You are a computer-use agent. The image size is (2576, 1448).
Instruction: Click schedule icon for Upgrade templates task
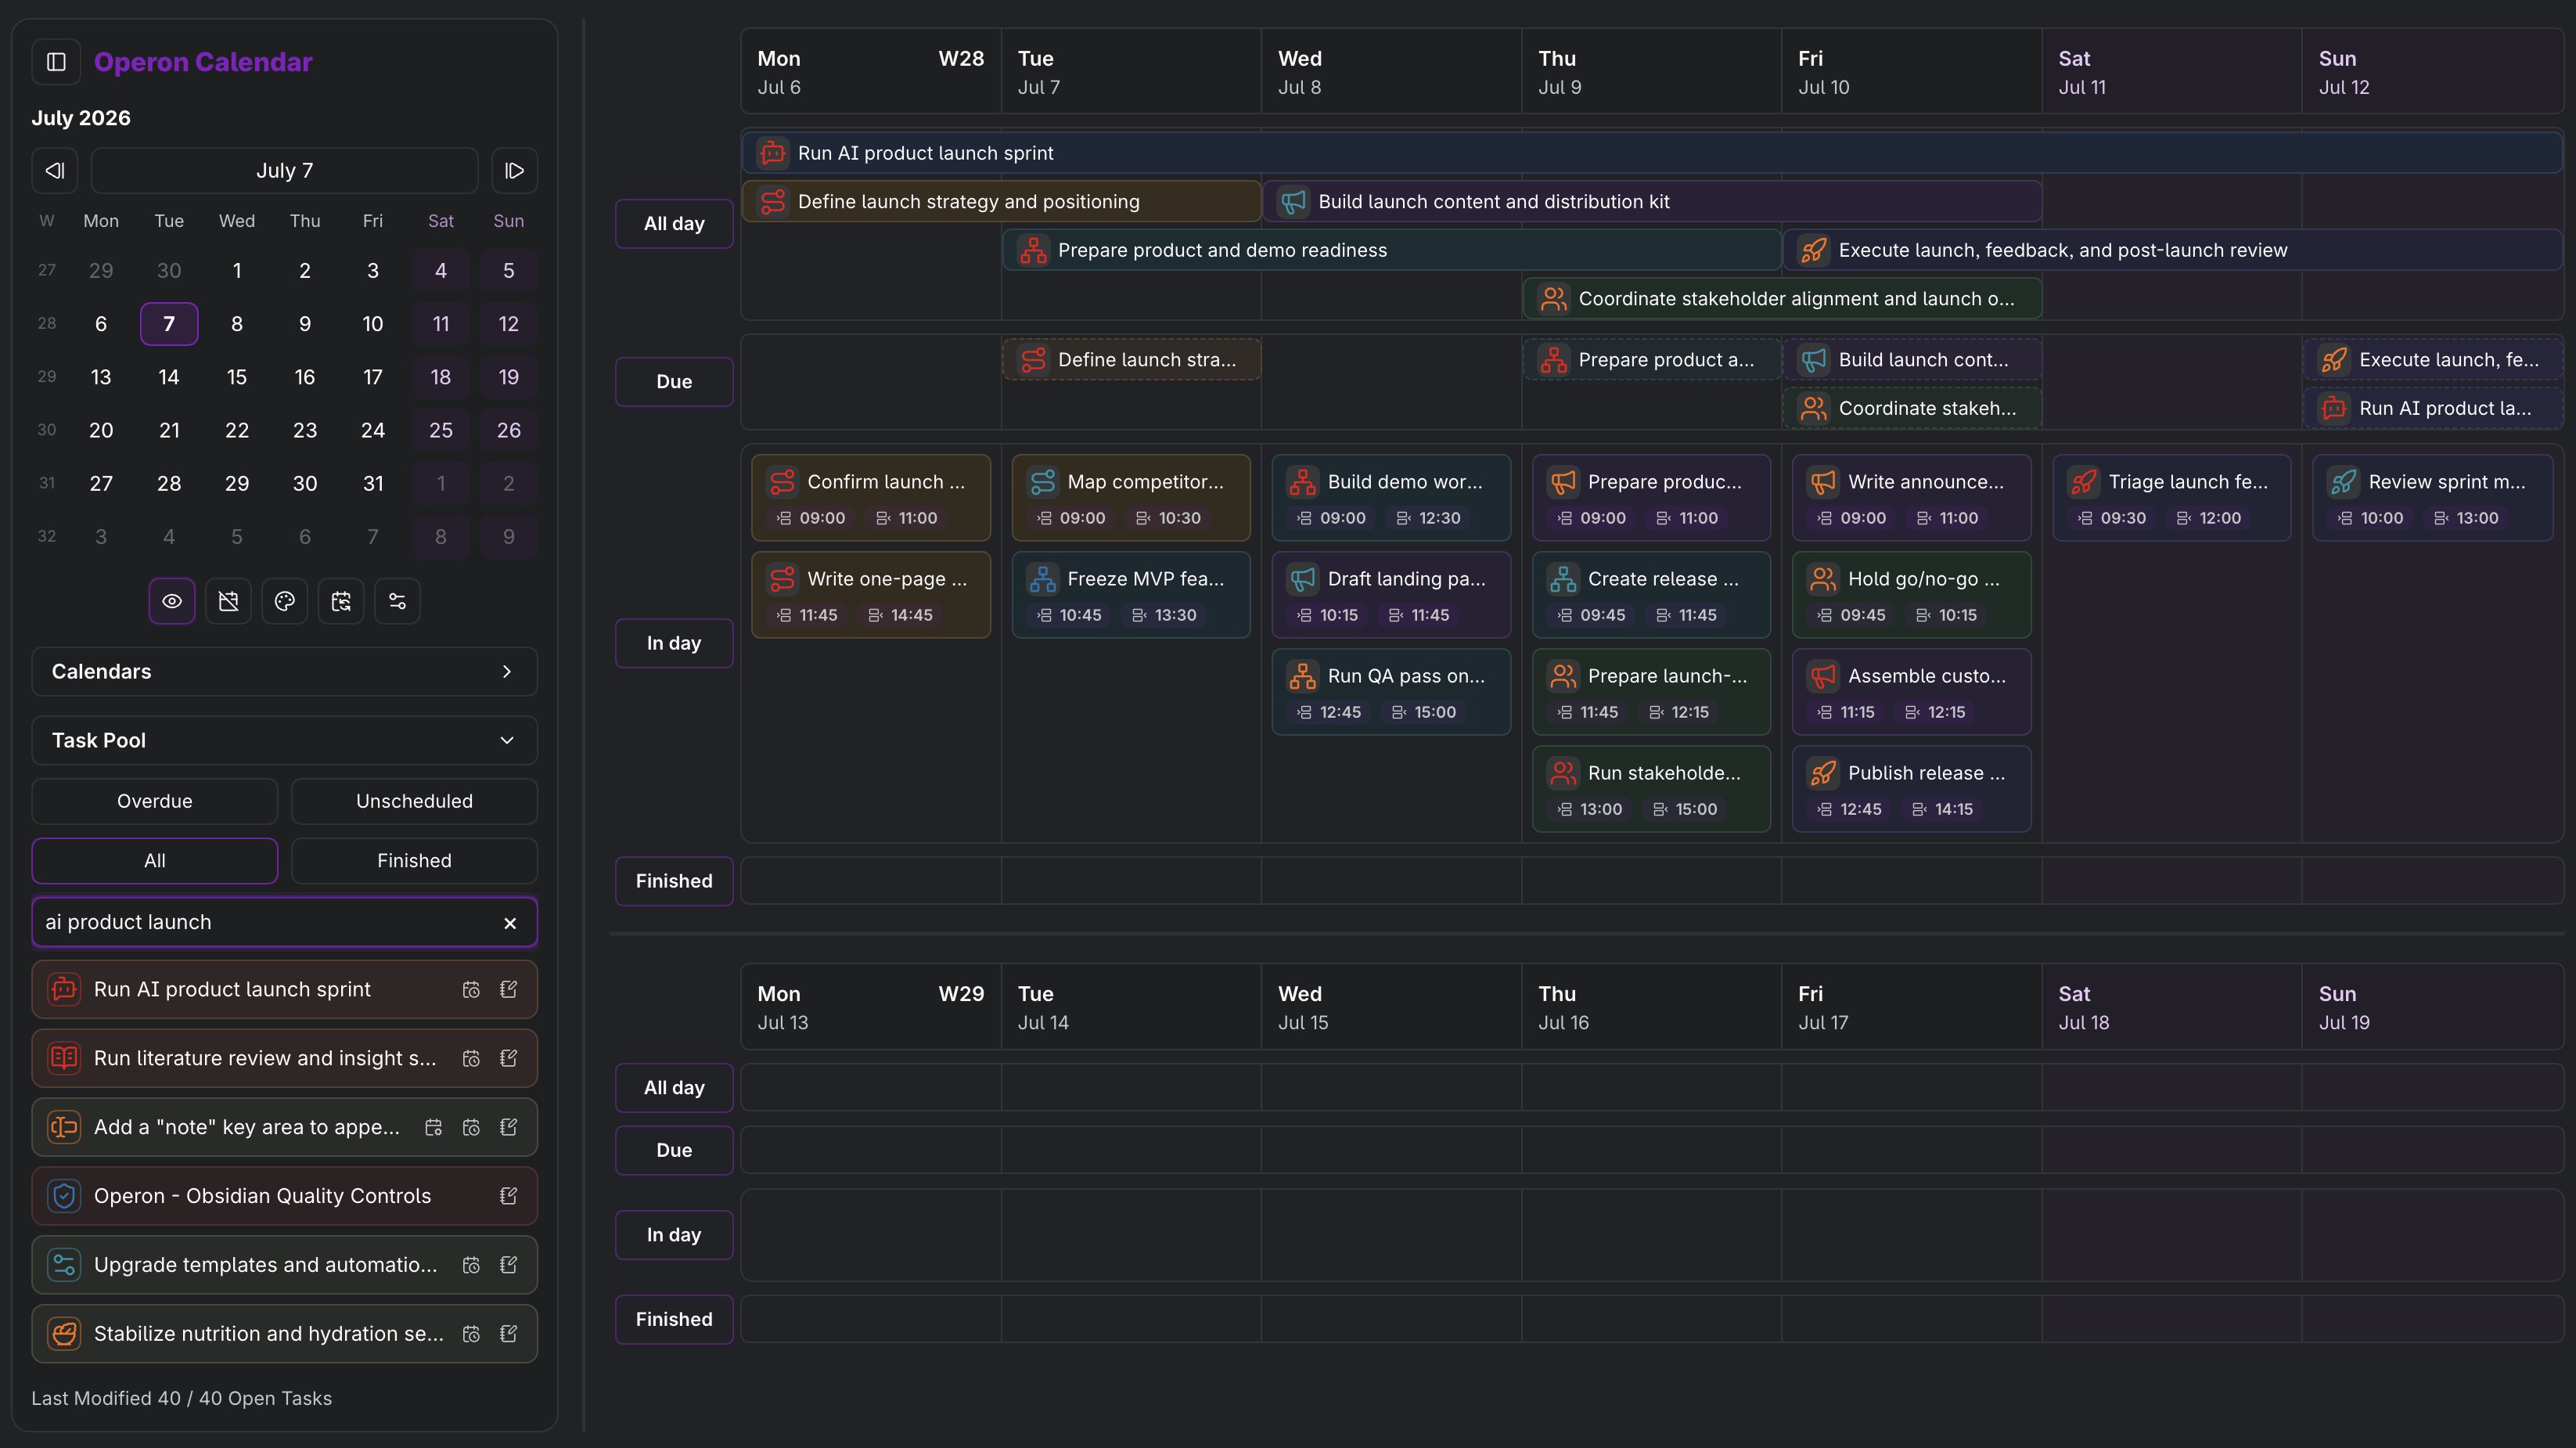pos(471,1265)
